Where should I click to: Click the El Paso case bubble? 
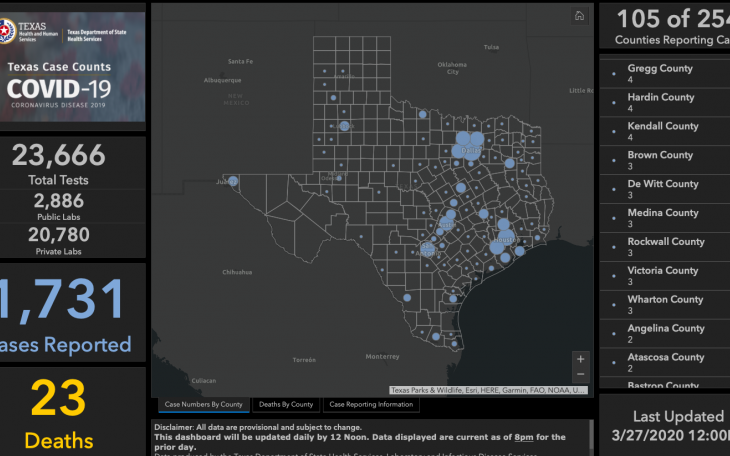click(233, 181)
